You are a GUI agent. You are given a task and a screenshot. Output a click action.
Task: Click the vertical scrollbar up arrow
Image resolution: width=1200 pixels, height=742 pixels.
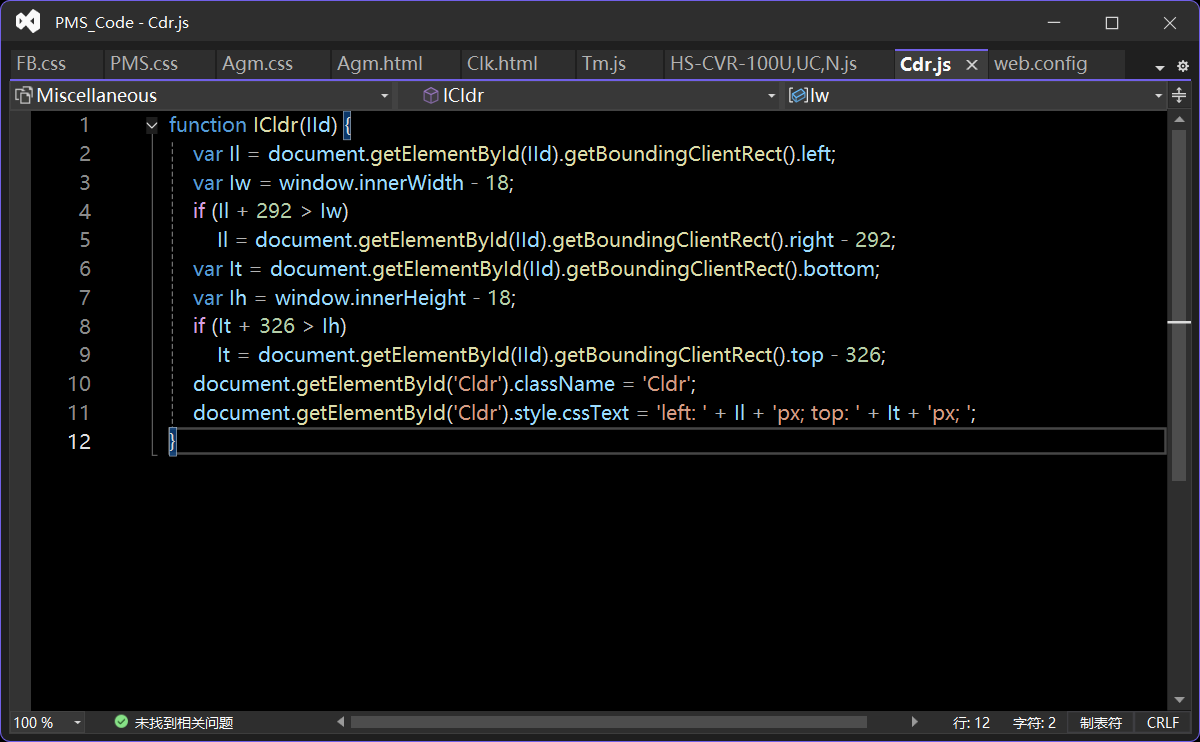pyautogui.click(x=1179, y=120)
